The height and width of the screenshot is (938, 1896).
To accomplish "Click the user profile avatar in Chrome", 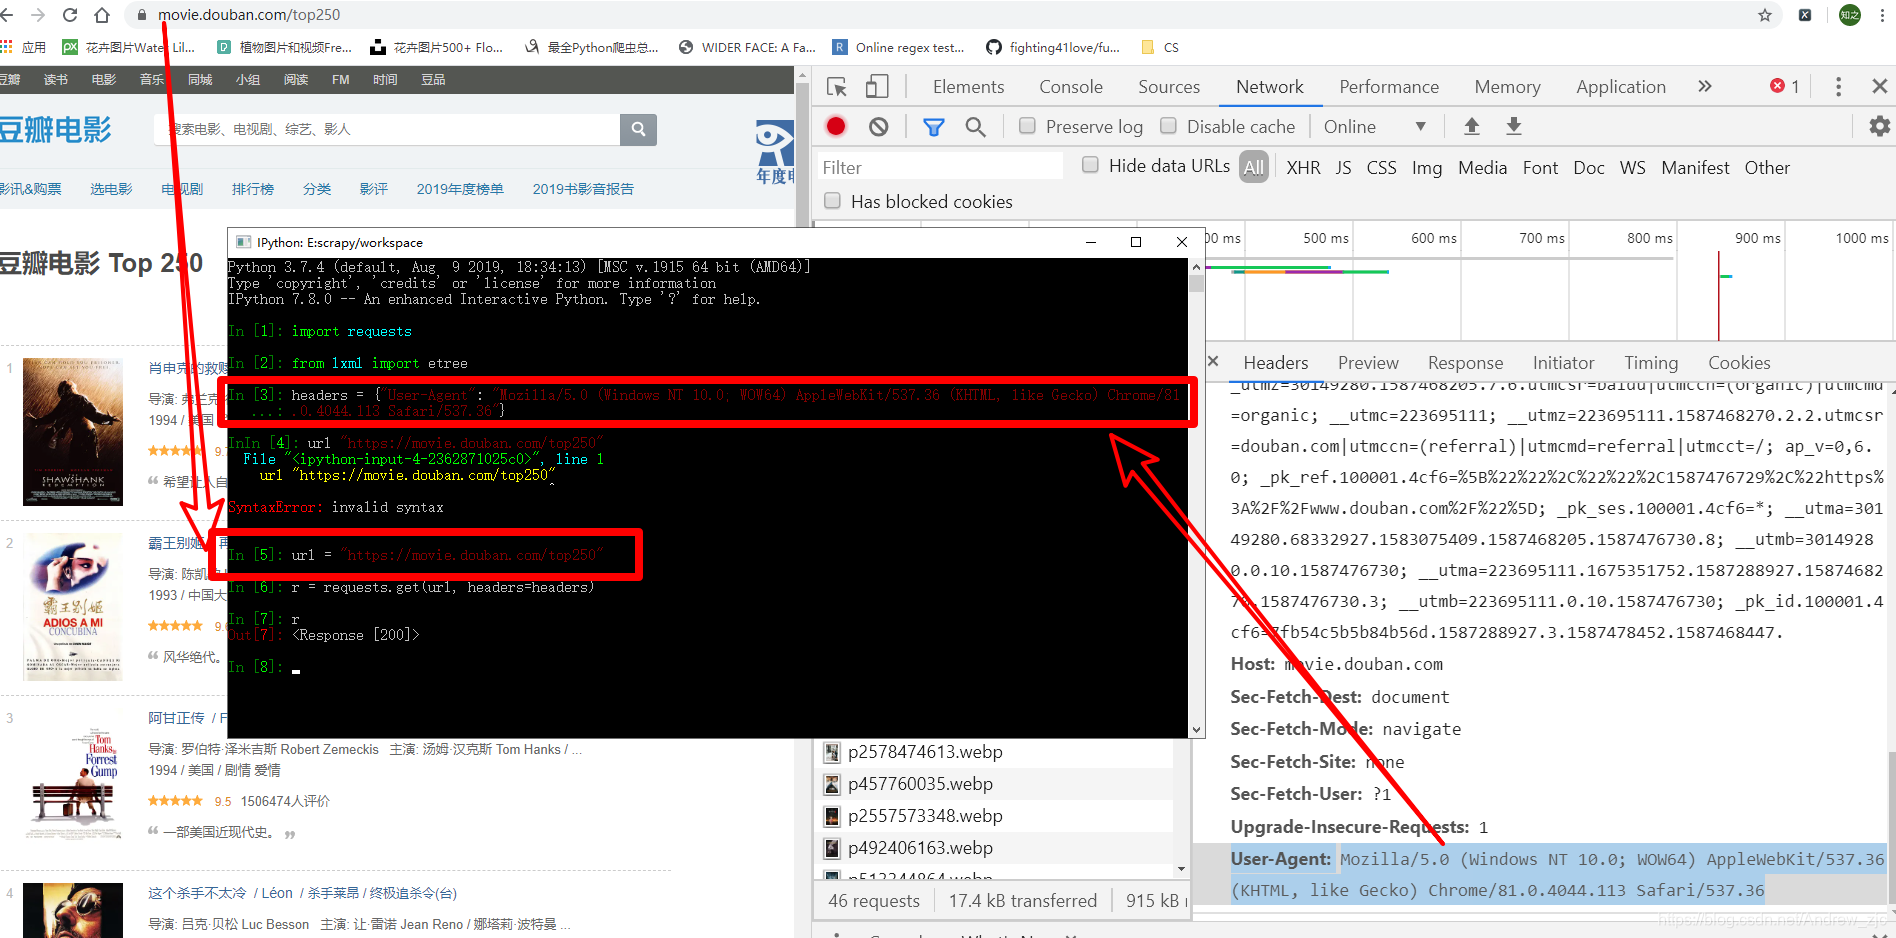I will pos(1850,15).
